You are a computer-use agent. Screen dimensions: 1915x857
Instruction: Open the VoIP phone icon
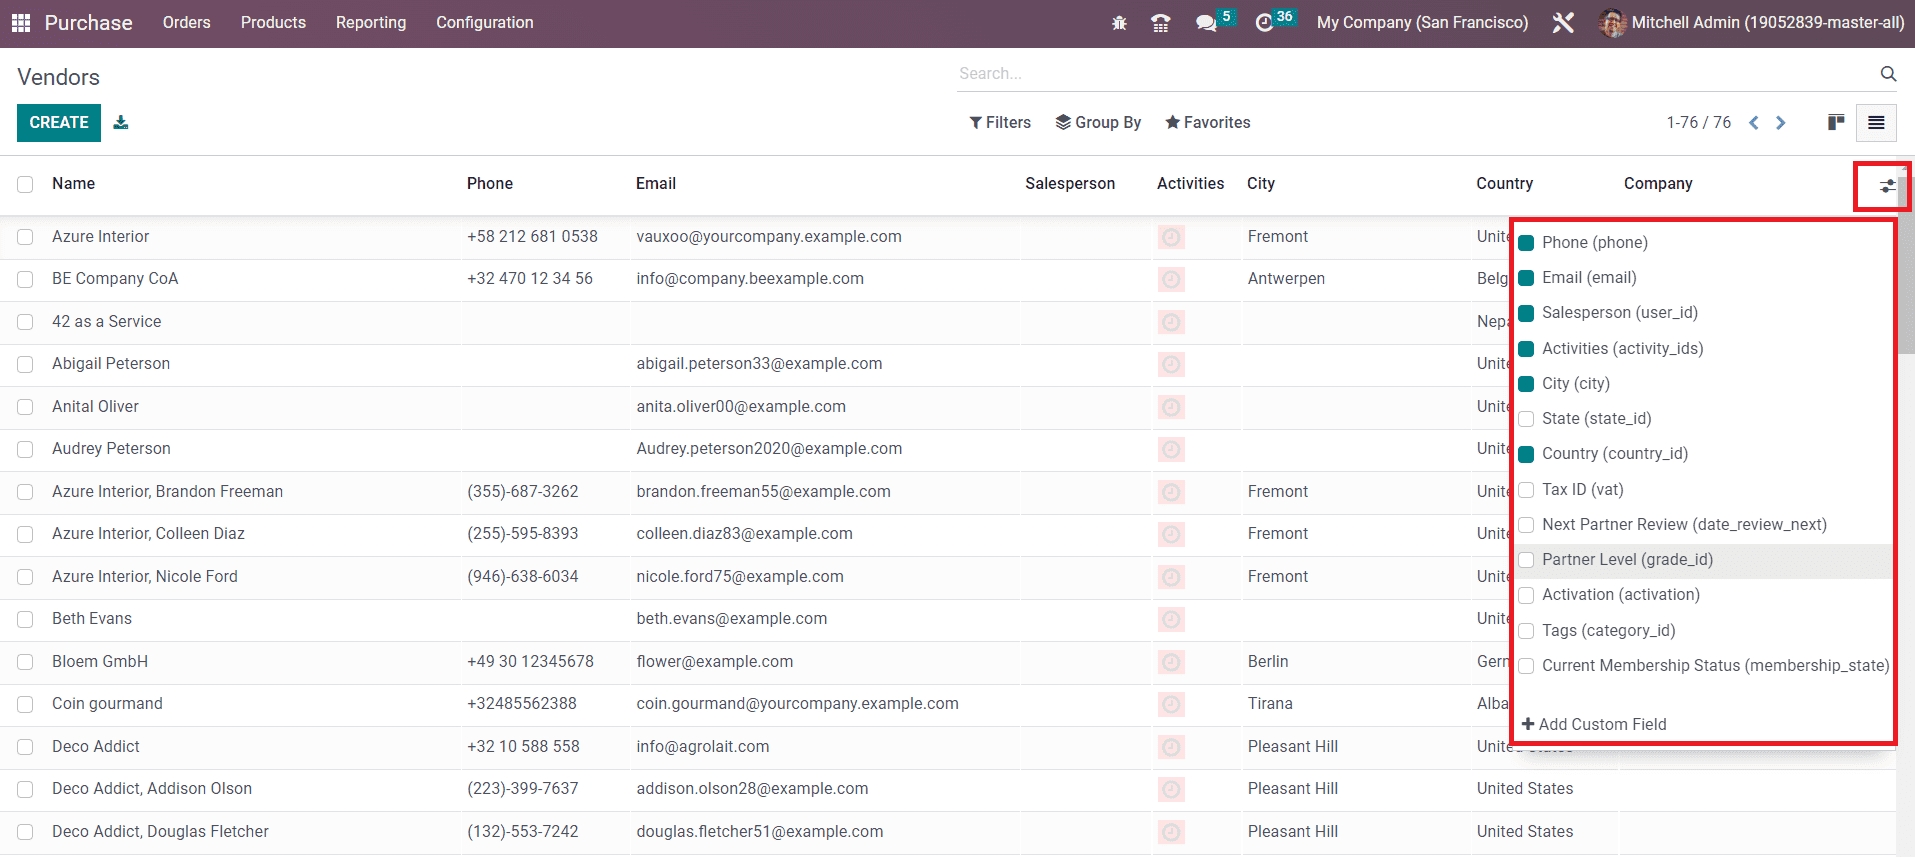(1160, 23)
